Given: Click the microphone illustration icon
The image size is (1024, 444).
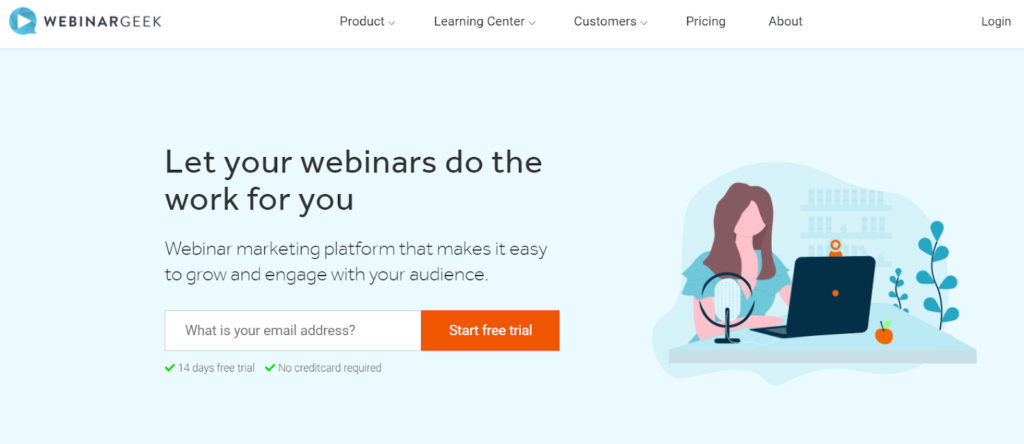Looking at the screenshot, I should click(727, 307).
